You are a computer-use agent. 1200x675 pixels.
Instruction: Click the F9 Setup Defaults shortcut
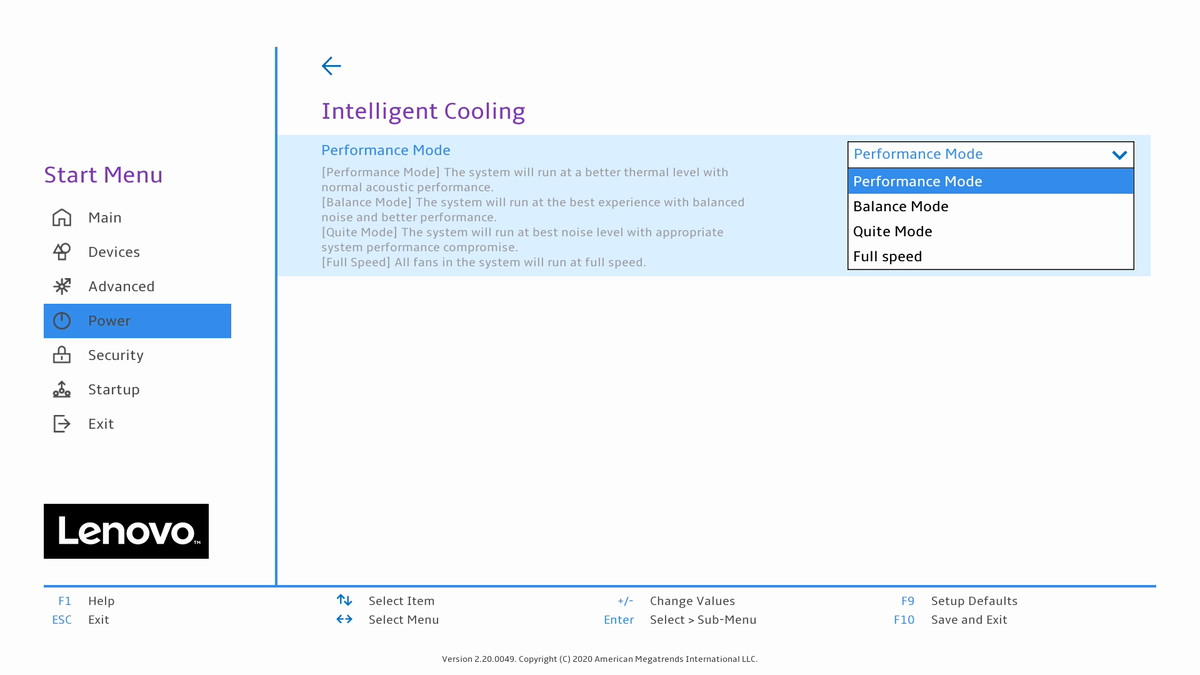959,601
